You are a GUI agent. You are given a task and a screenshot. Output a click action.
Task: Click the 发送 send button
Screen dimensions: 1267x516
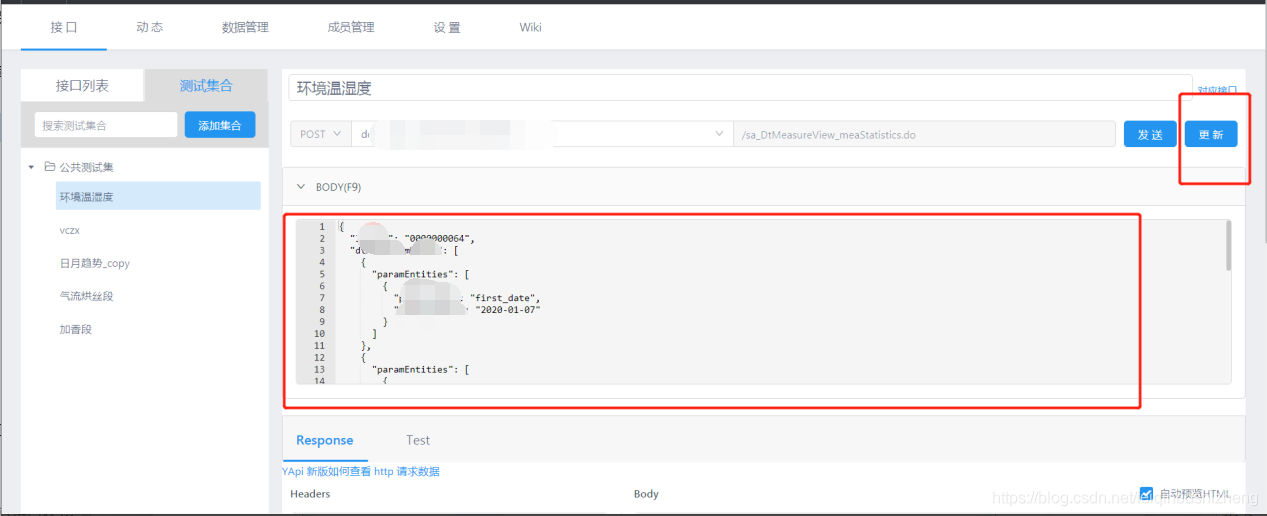(1150, 134)
